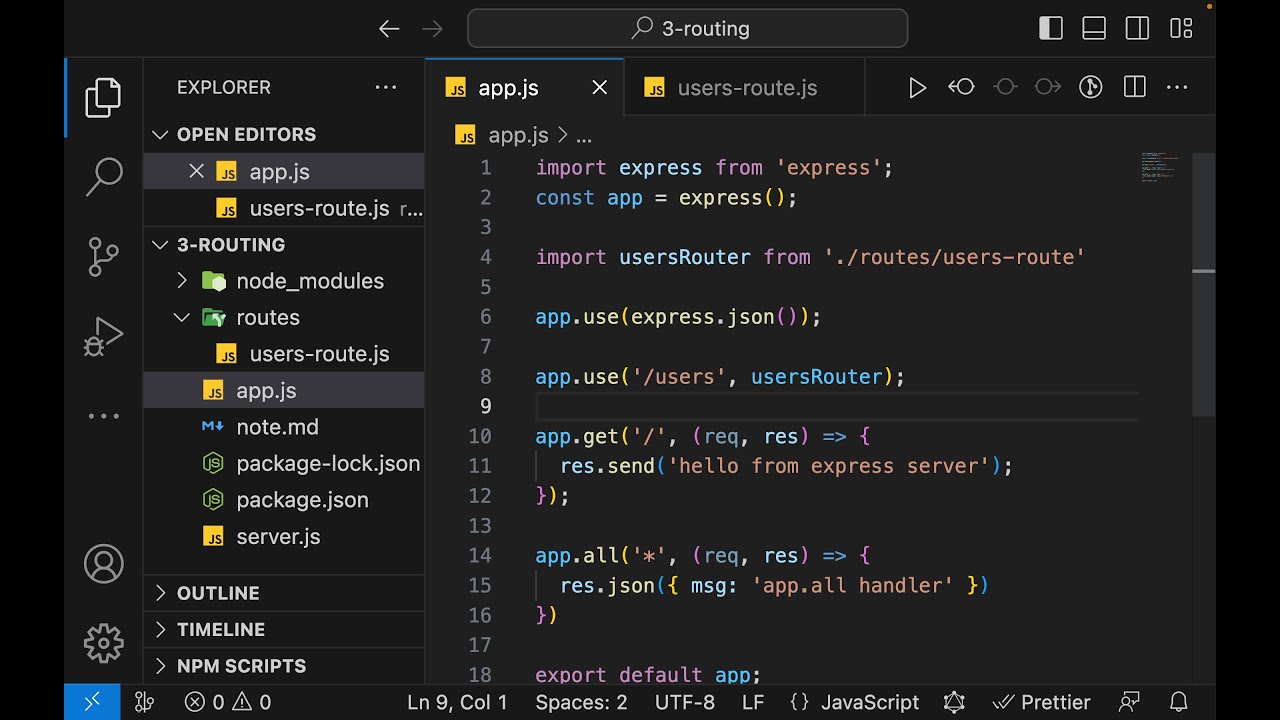The height and width of the screenshot is (720, 1280).
Task: Open users-route.js inside routes folder
Action: [x=284, y=354]
